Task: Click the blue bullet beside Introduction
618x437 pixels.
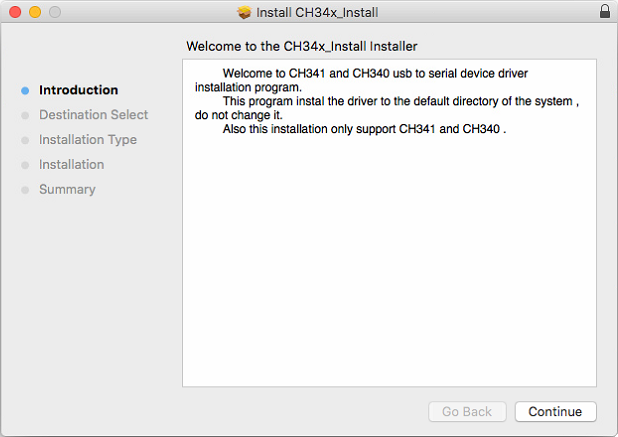Action: 25,91
